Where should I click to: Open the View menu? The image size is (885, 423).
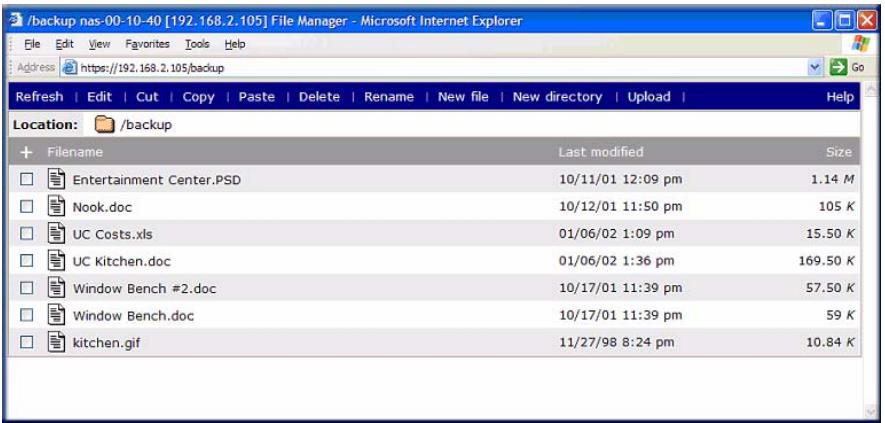click(x=99, y=44)
